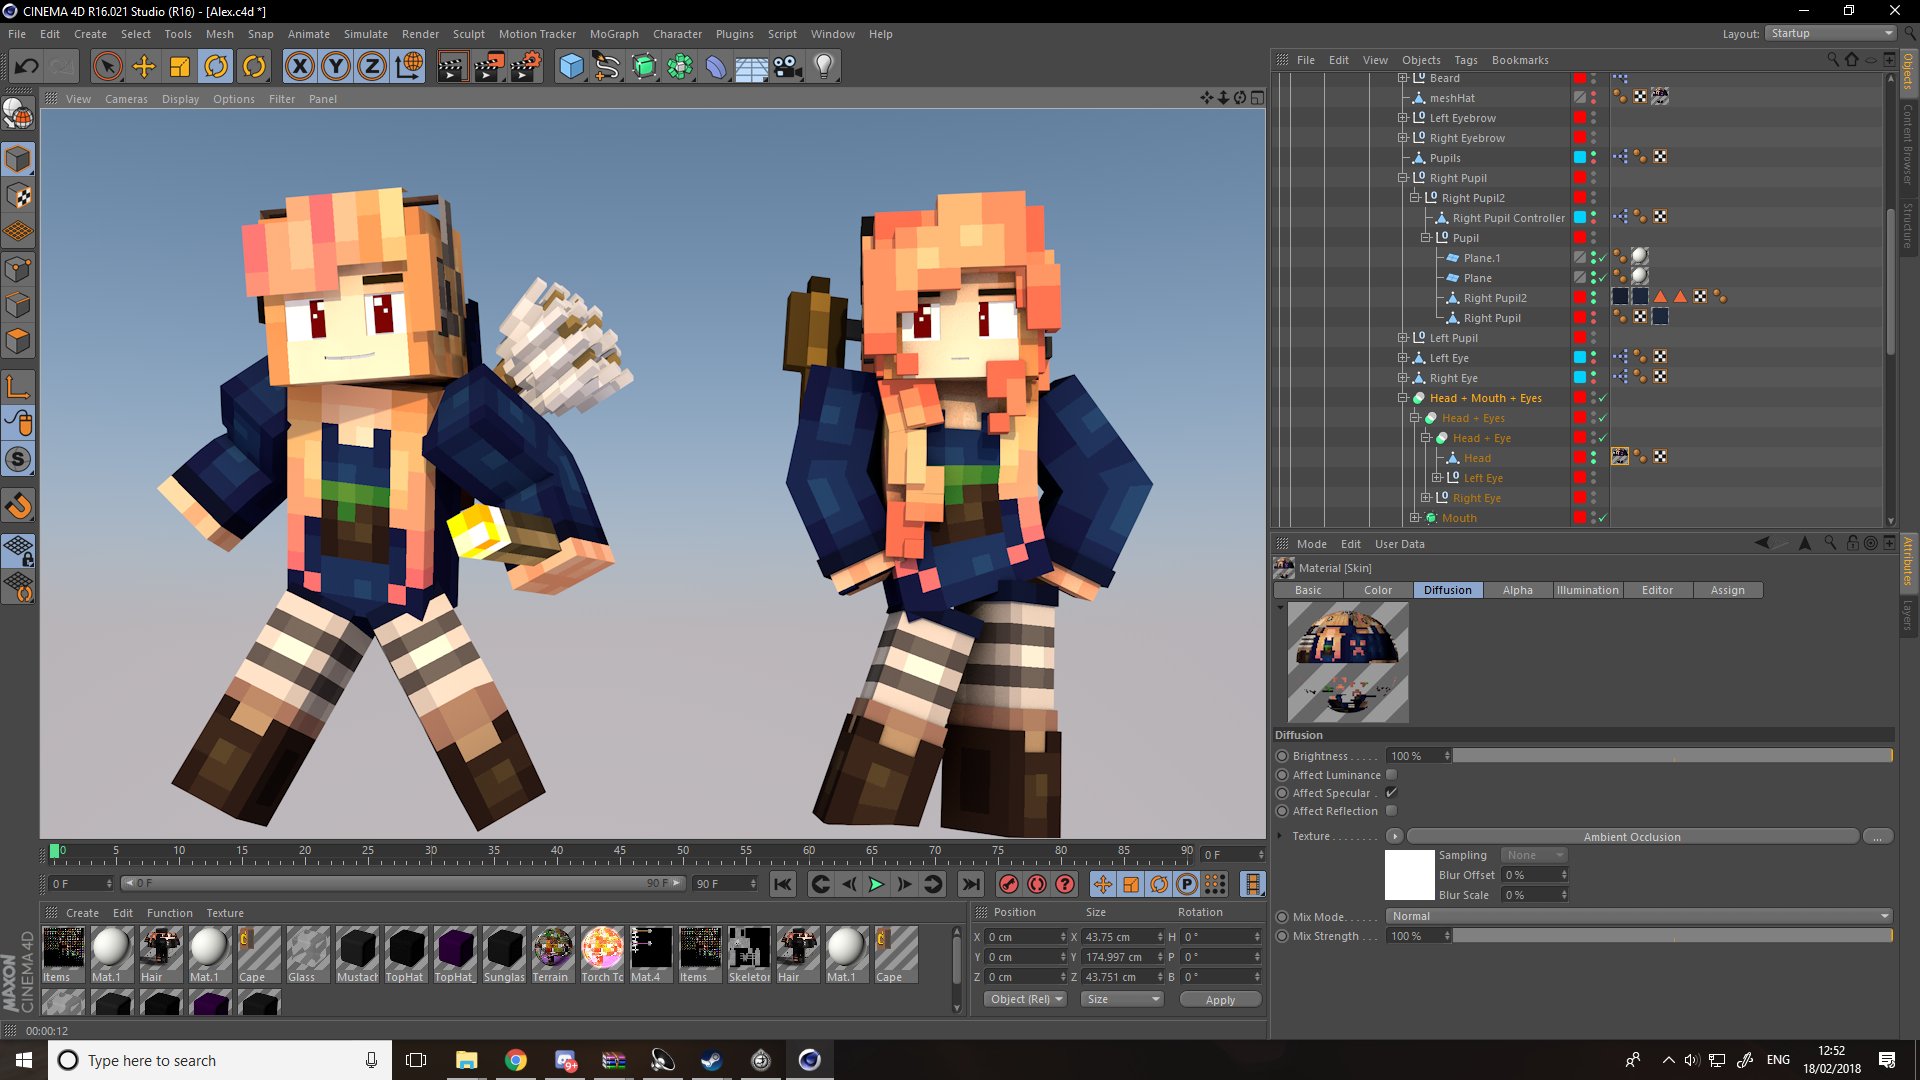Open the Camera object icon
This screenshot has width=1920, height=1080.
coord(788,67)
